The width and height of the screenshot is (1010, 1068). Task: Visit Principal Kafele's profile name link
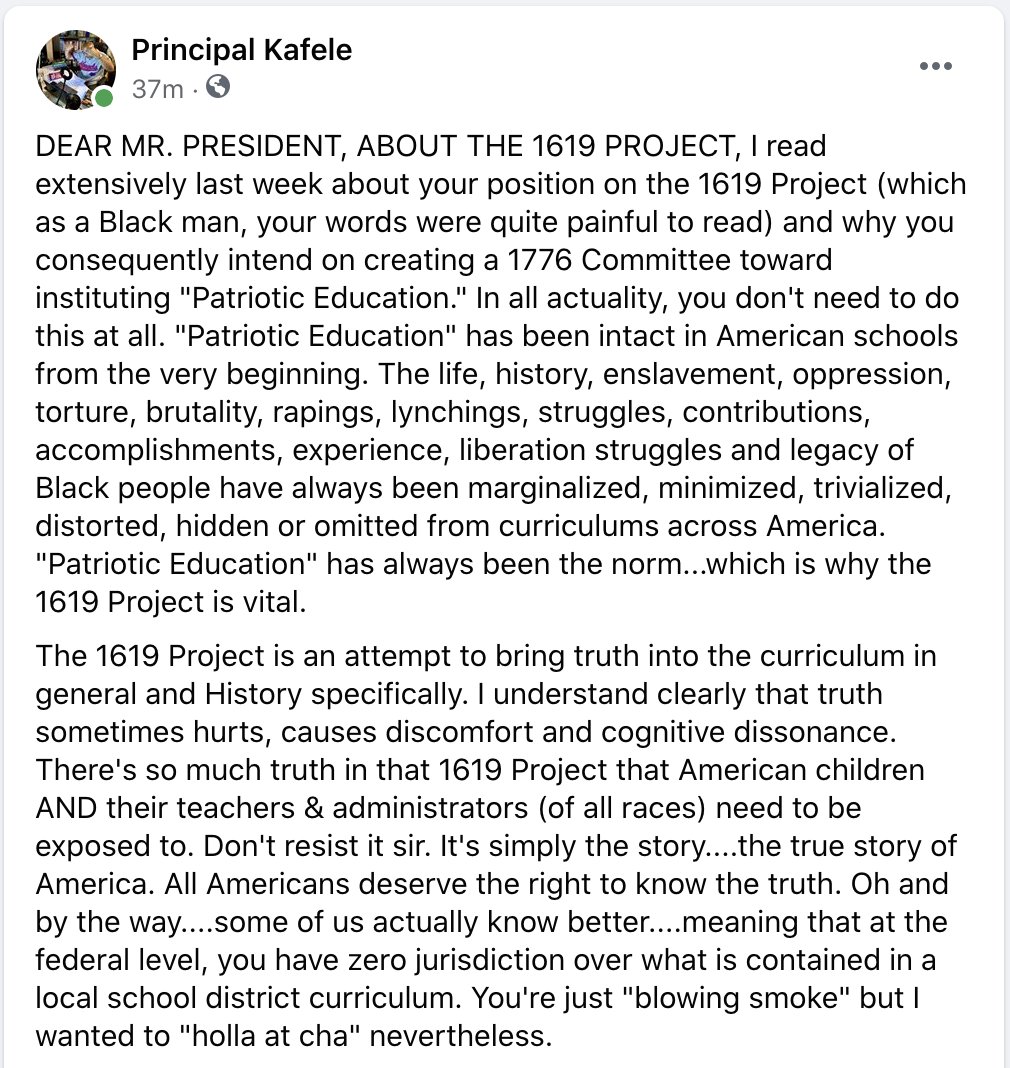[242, 50]
